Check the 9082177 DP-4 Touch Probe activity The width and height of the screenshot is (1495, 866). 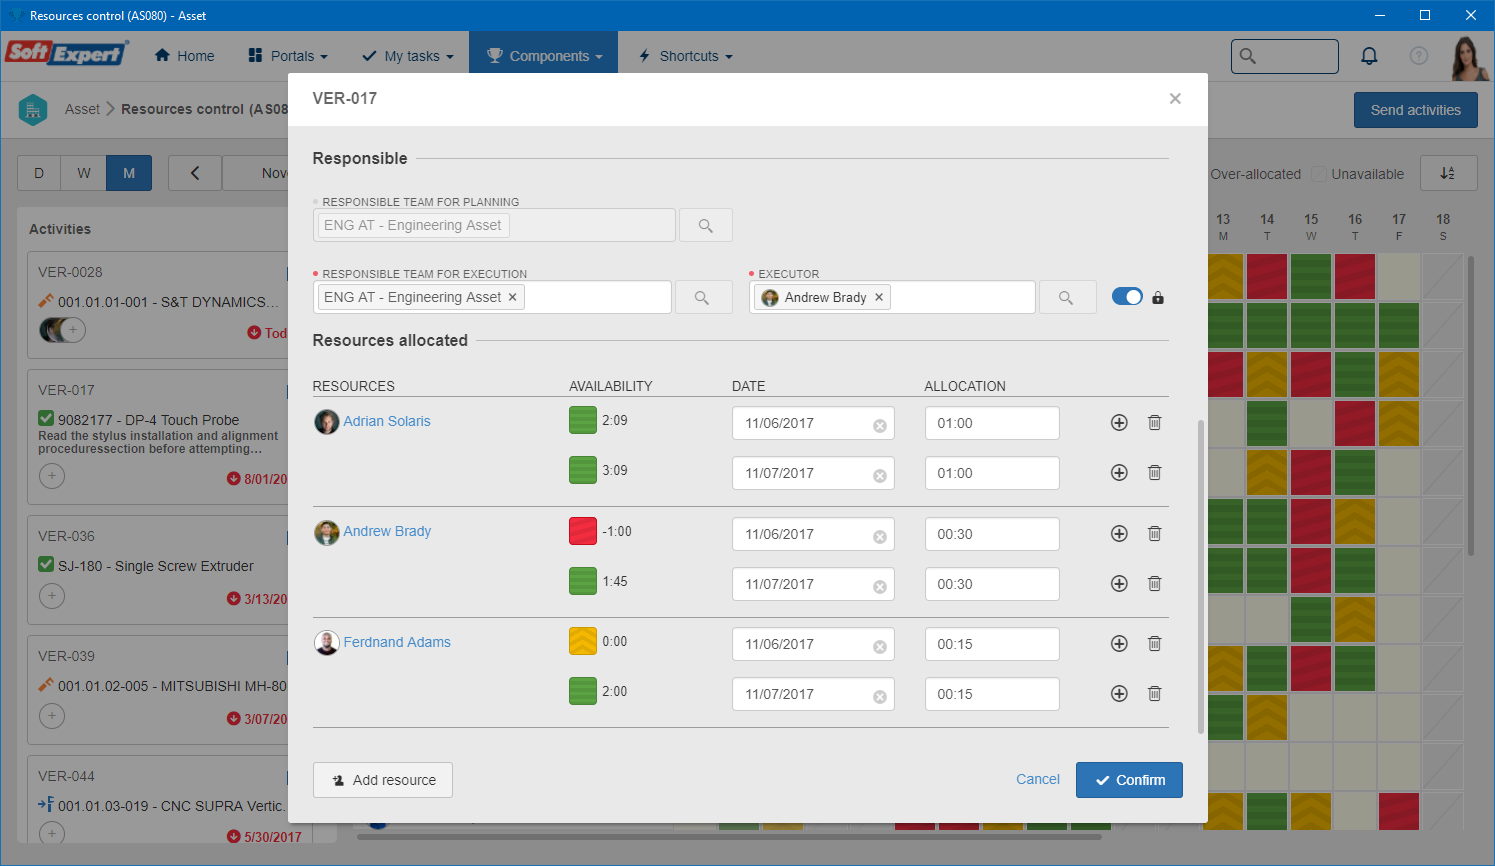[46, 419]
